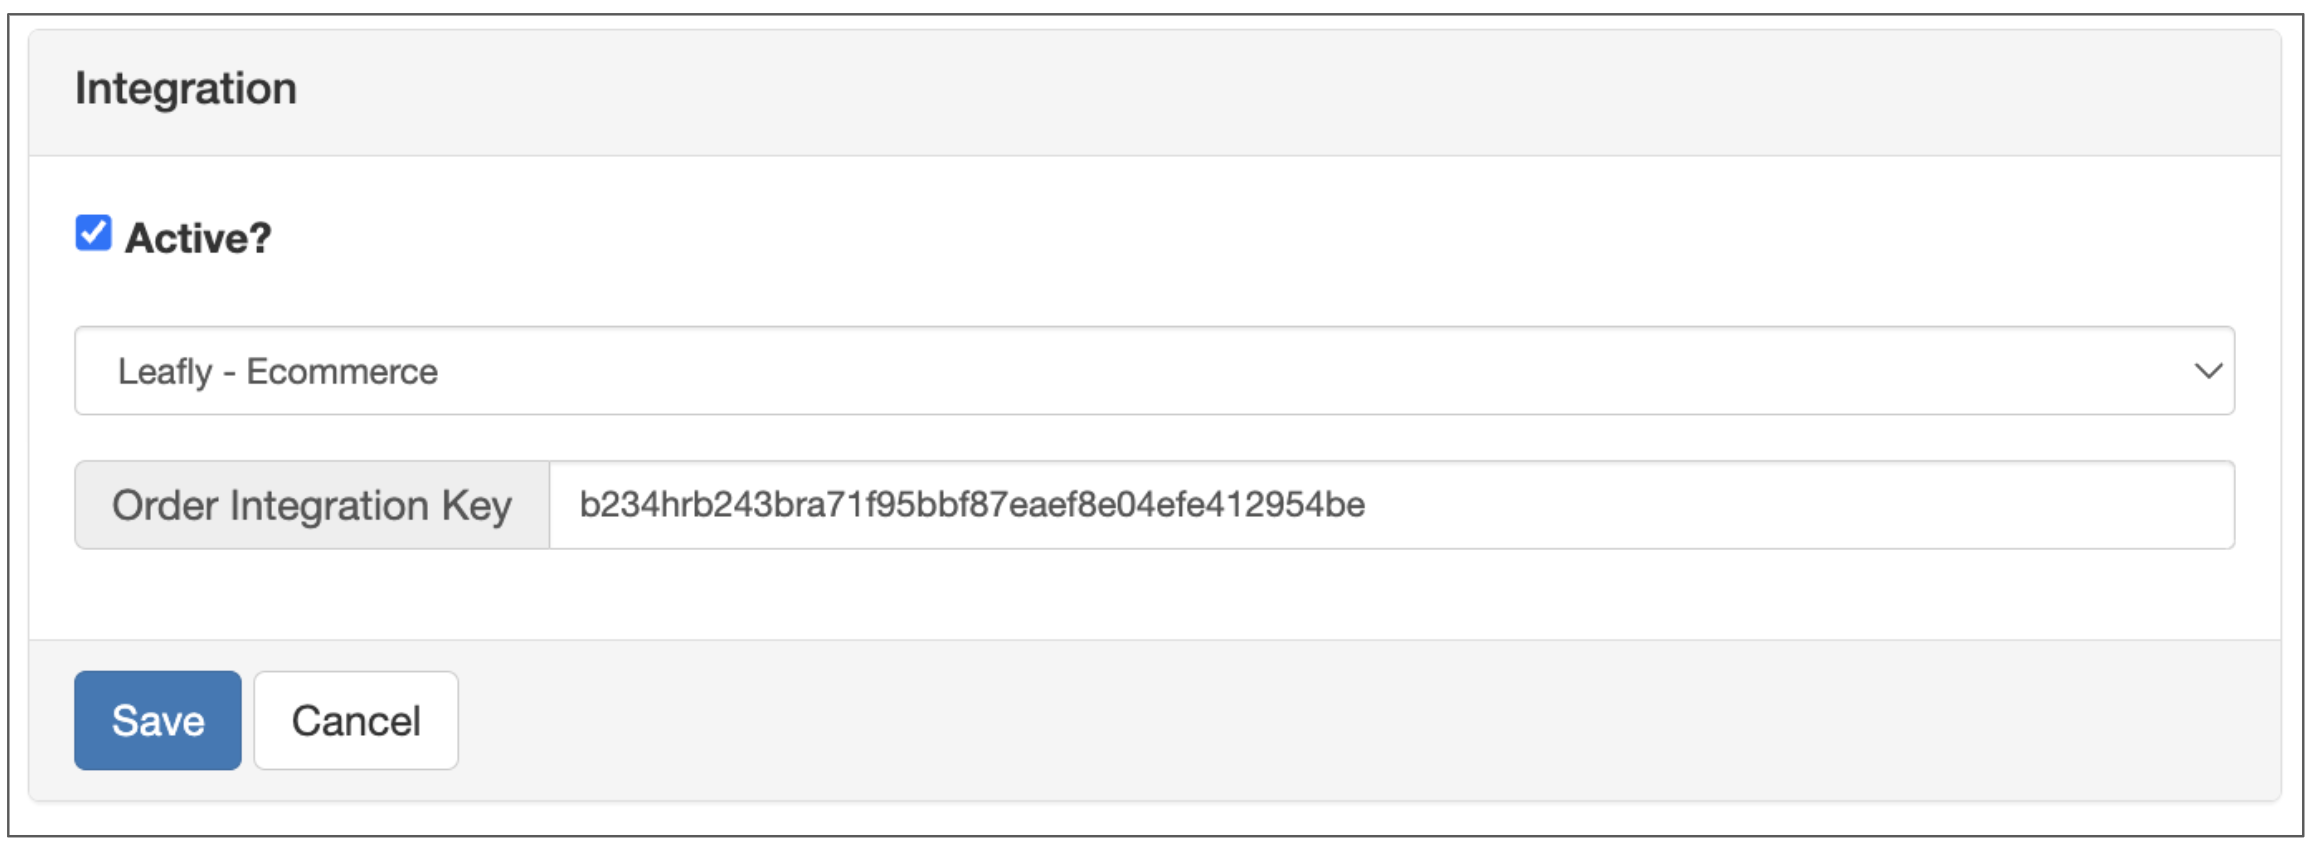
Task: Click into the Order Integration Key field
Action: click(x=1390, y=505)
